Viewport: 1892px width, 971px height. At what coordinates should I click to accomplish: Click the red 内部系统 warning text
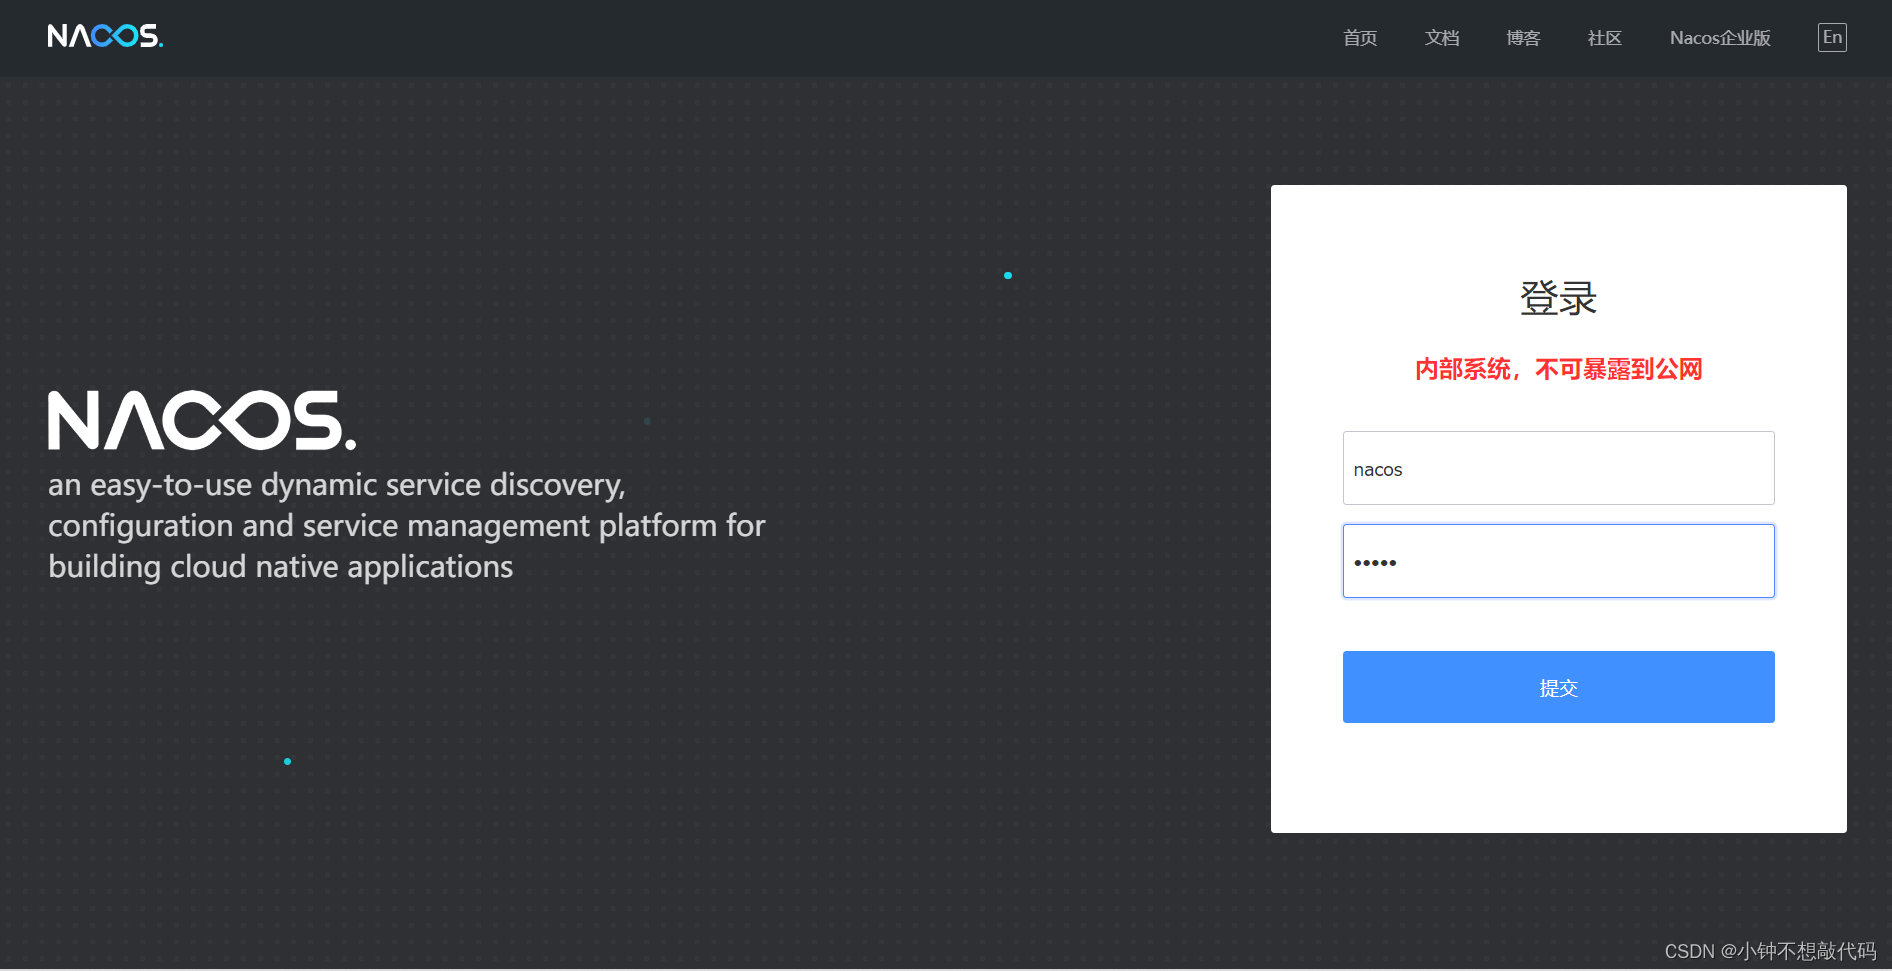(1558, 370)
